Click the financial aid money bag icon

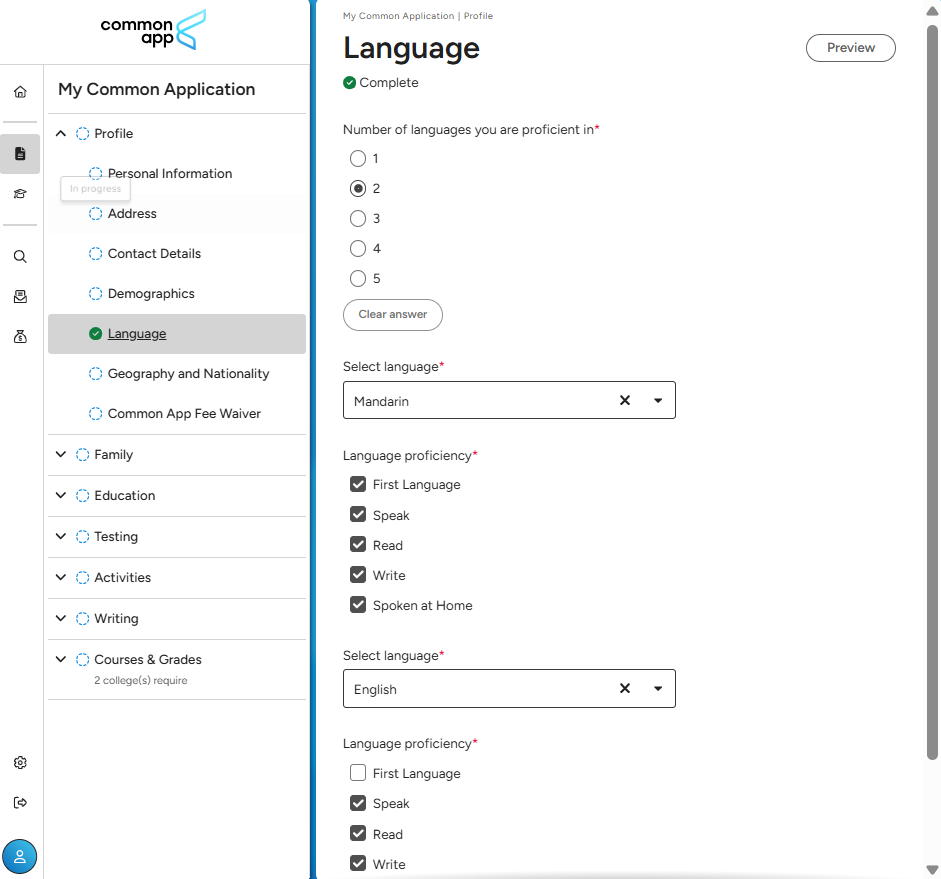click(20, 337)
